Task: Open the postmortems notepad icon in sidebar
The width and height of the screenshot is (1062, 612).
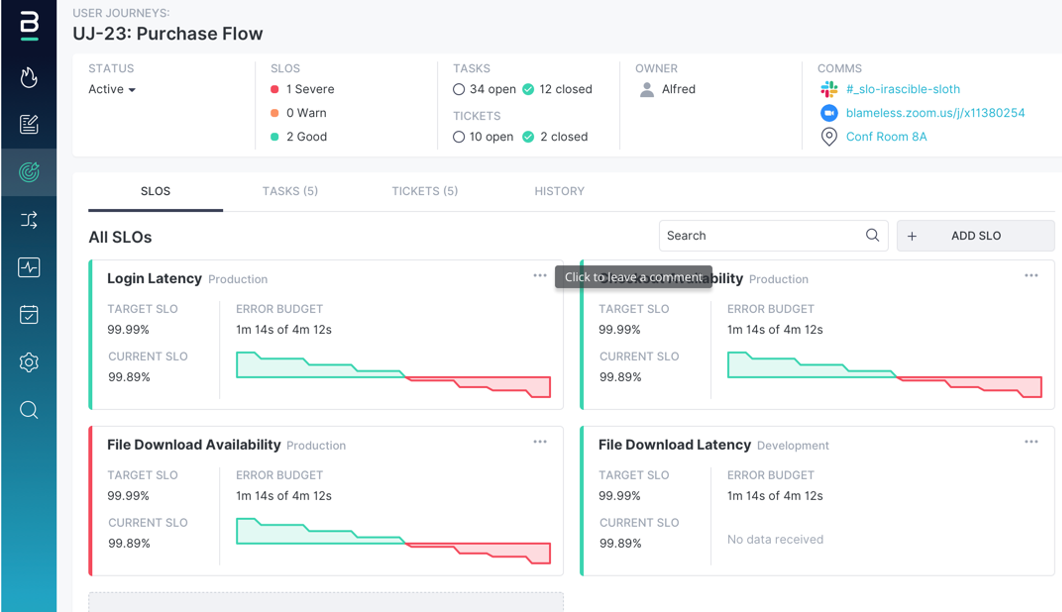Action: pos(29,125)
